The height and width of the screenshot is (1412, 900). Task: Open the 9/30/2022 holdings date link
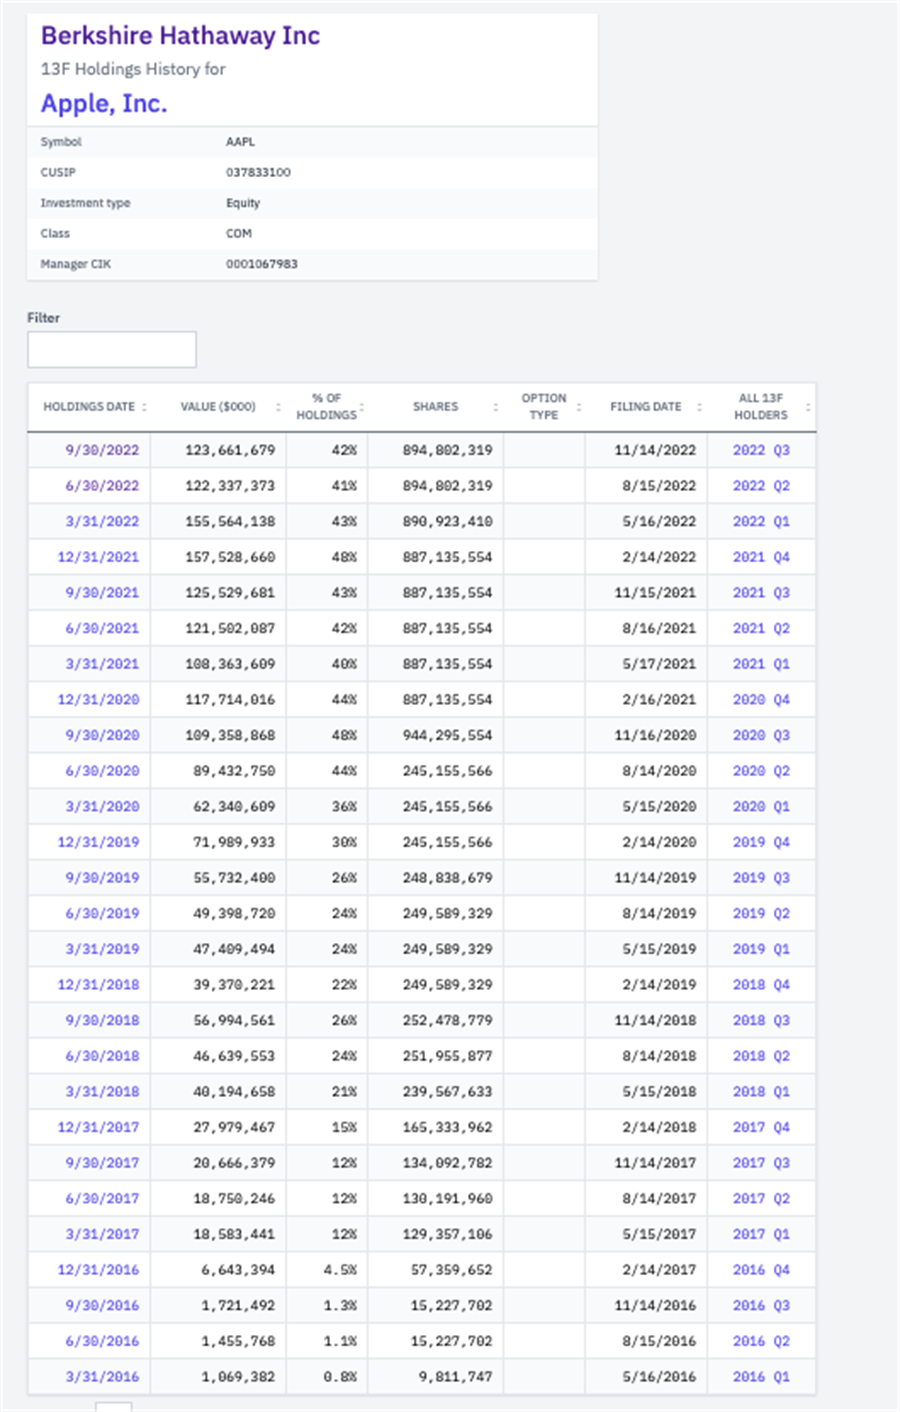pos(102,450)
